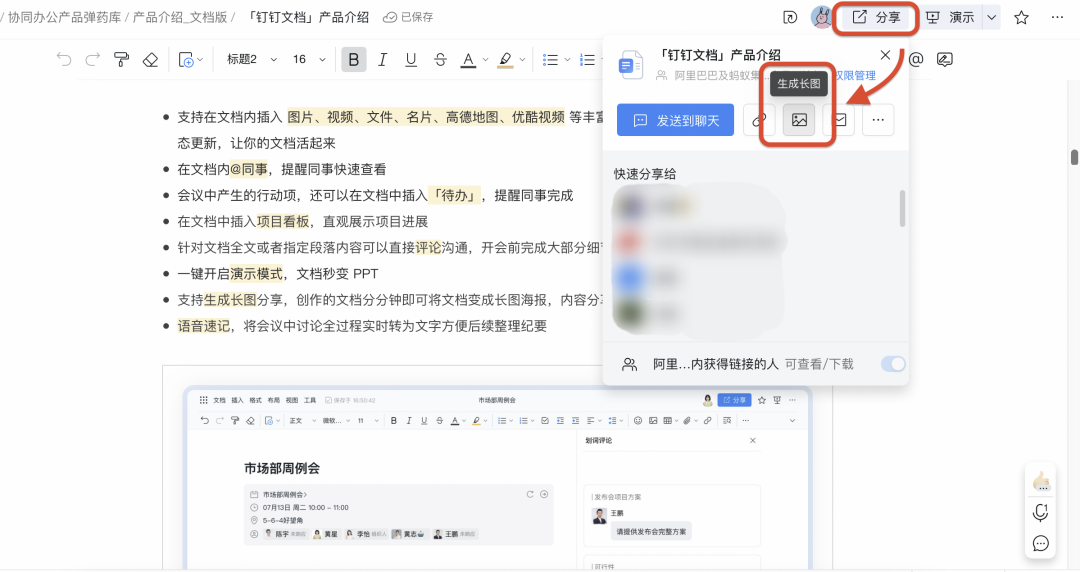Viewport: 1080px width, 572px height.
Task: Open the font size 16 dropdown
Action: 309,60
